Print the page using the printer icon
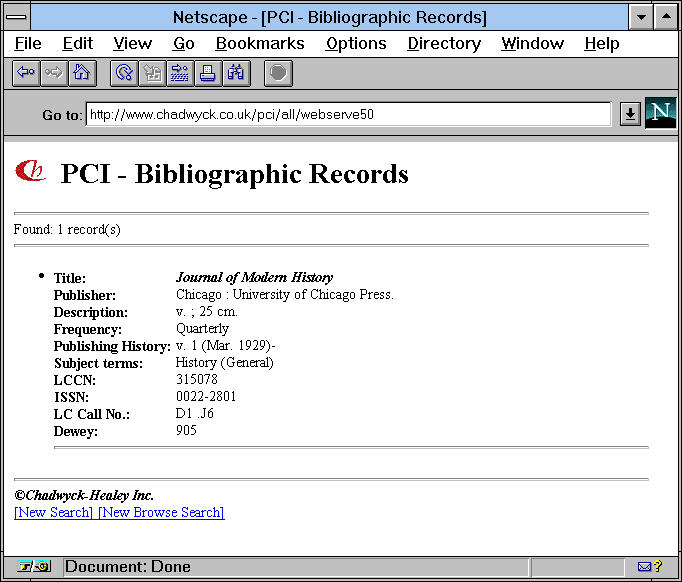Viewport: 682px width, 582px height. point(207,73)
